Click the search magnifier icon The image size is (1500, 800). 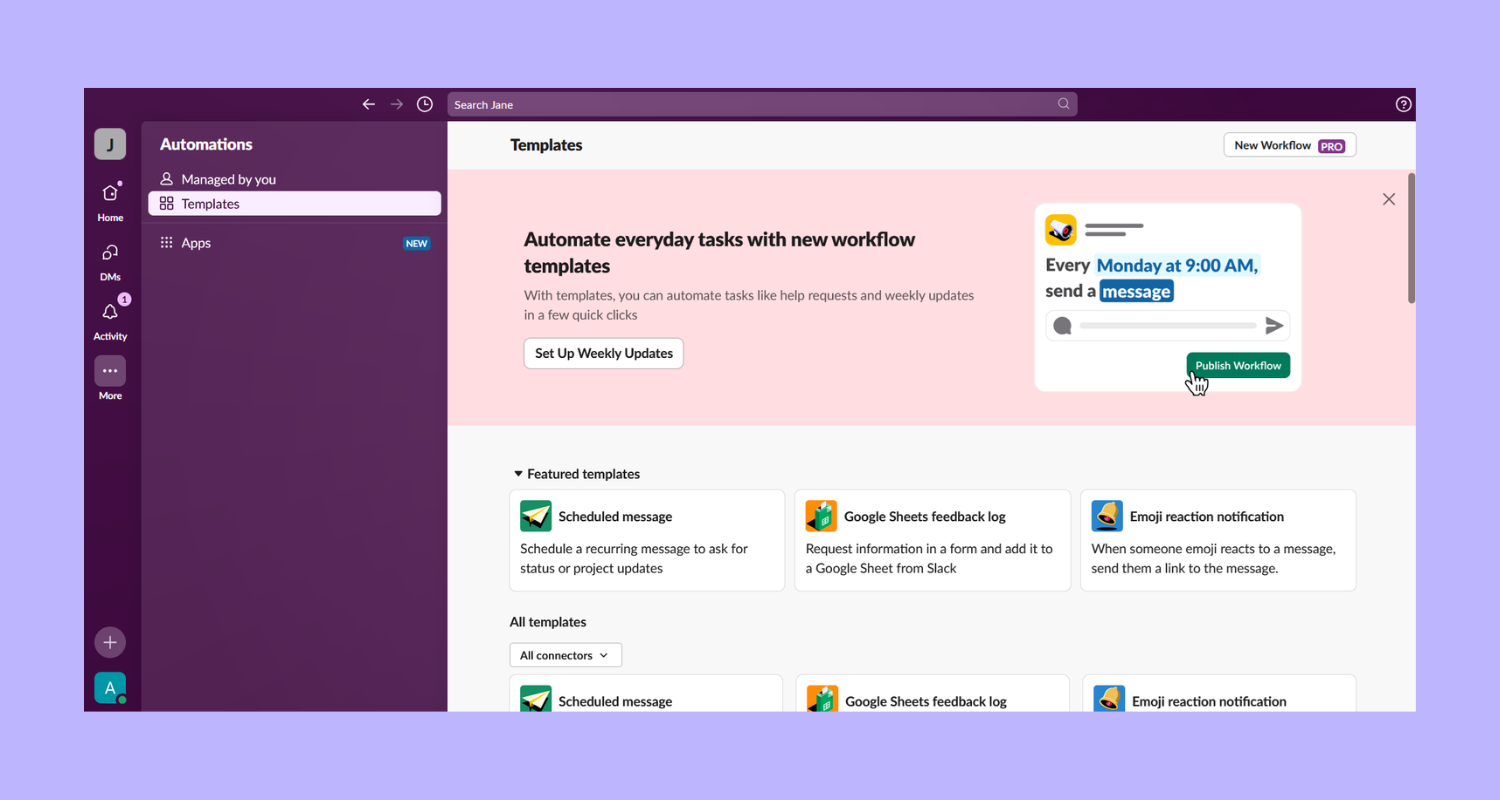[x=1064, y=104]
